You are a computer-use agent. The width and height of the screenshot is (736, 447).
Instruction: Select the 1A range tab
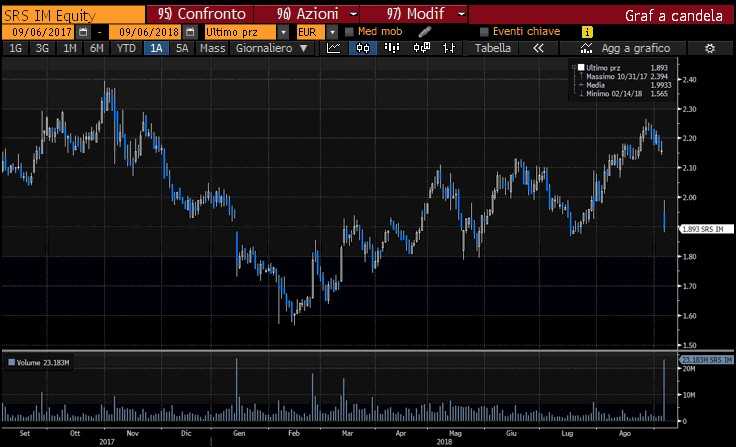click(156, 48)
